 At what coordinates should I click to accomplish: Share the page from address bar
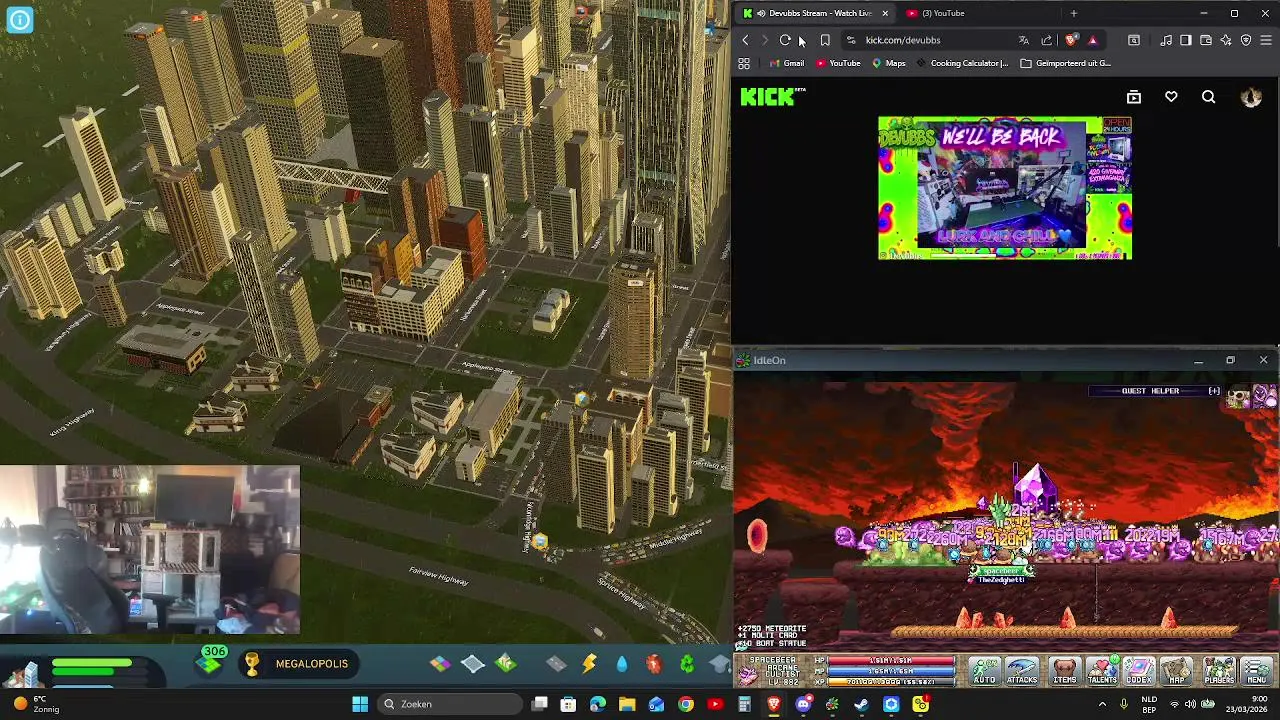[x=1046, y=40]
